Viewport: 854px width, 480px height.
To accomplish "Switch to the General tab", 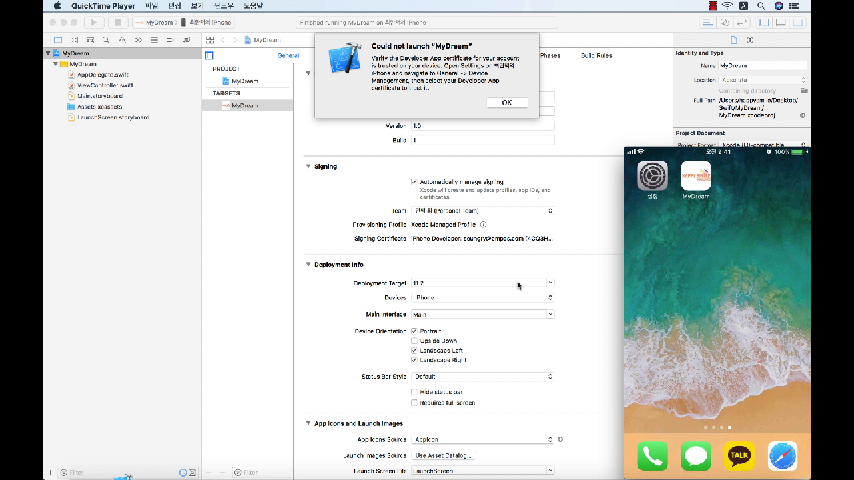I will [x=288, y=56].
